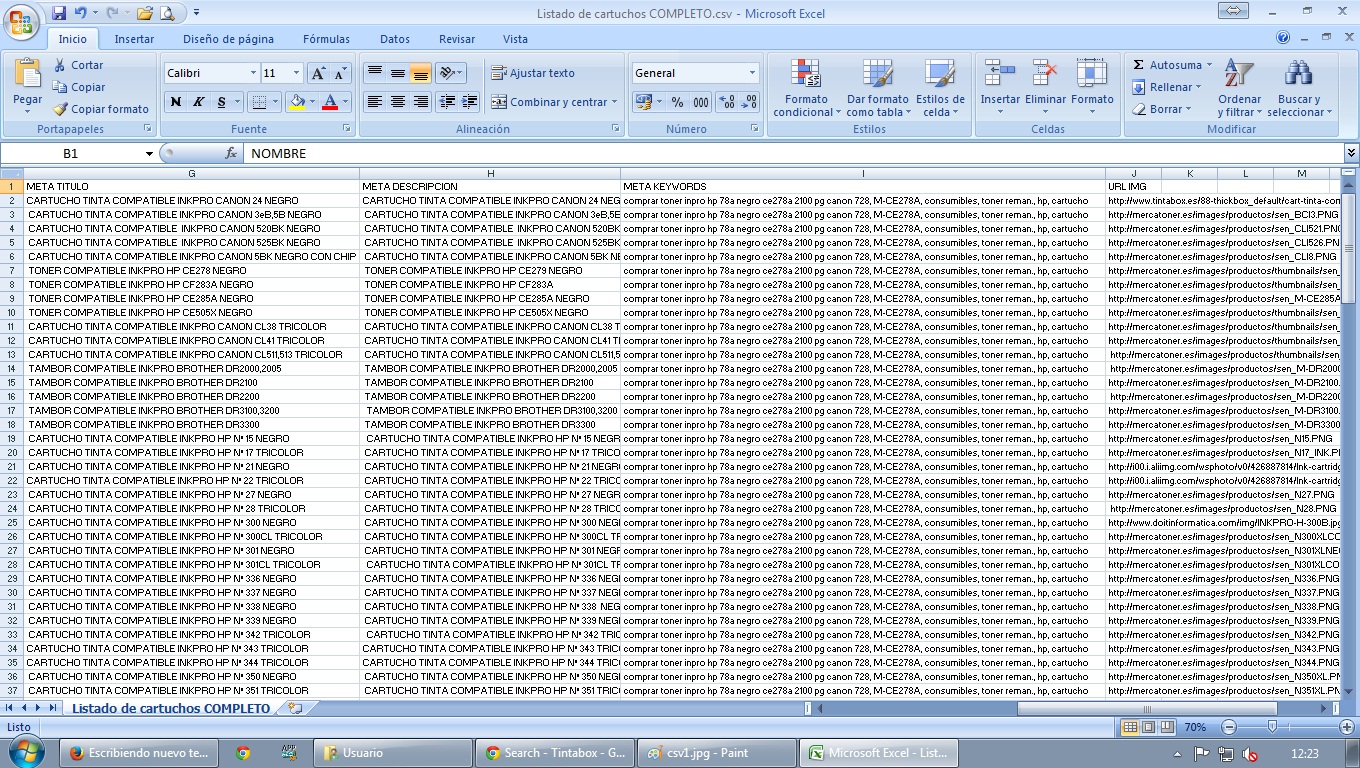Increase decimal places icon
The height and width of the screenshot is (768, 1360).
[x=727, y=102]
